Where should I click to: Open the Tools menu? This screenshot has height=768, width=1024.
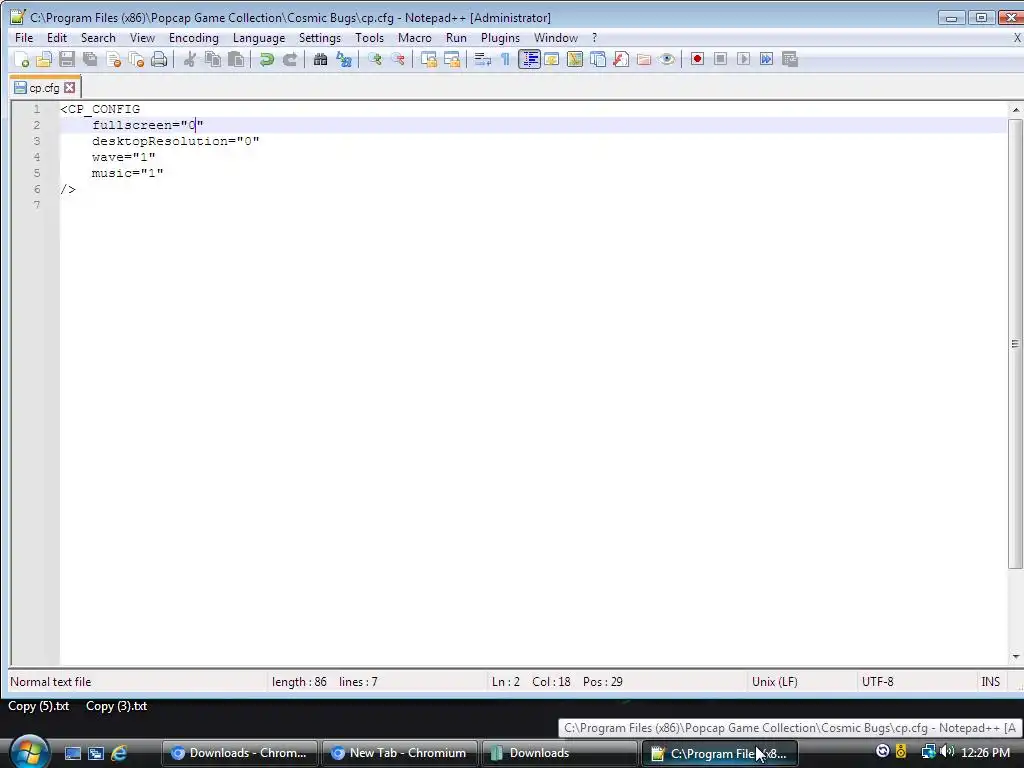tap(369, 38)
